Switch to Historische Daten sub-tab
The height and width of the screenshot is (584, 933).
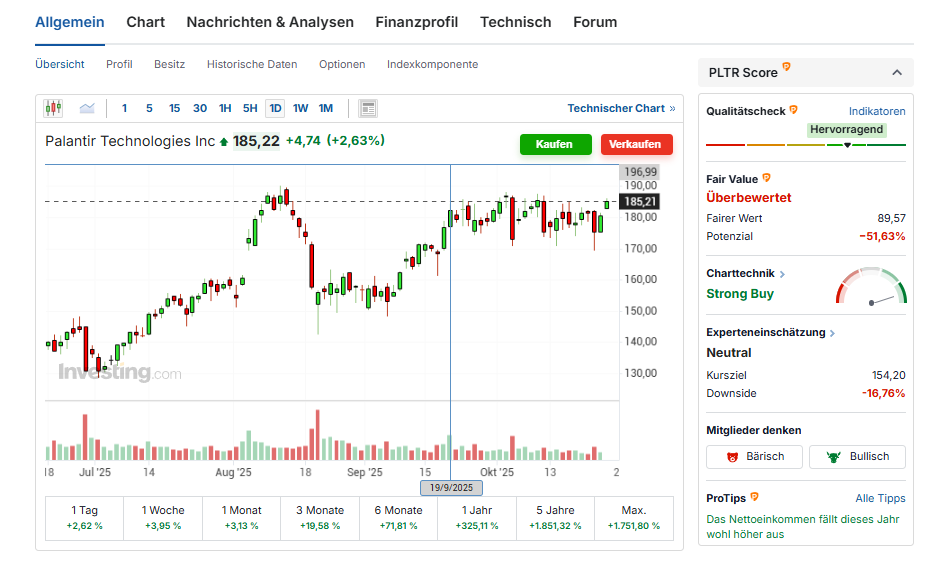(x=252, y=64)
